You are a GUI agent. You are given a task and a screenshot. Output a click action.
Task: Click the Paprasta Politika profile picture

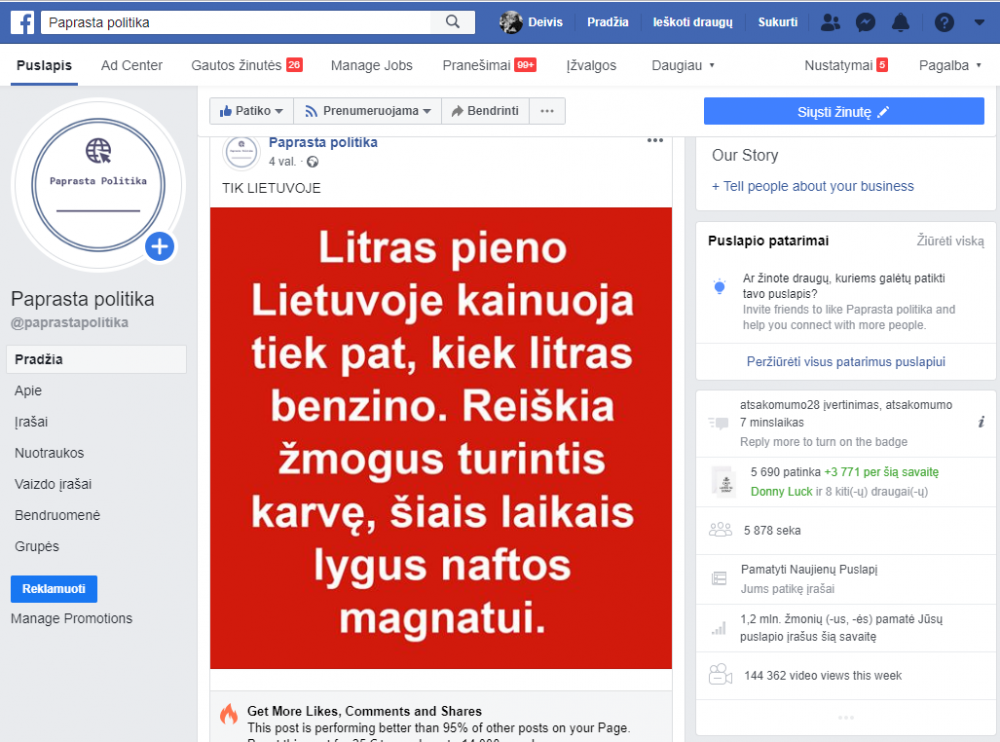(98, 185)
